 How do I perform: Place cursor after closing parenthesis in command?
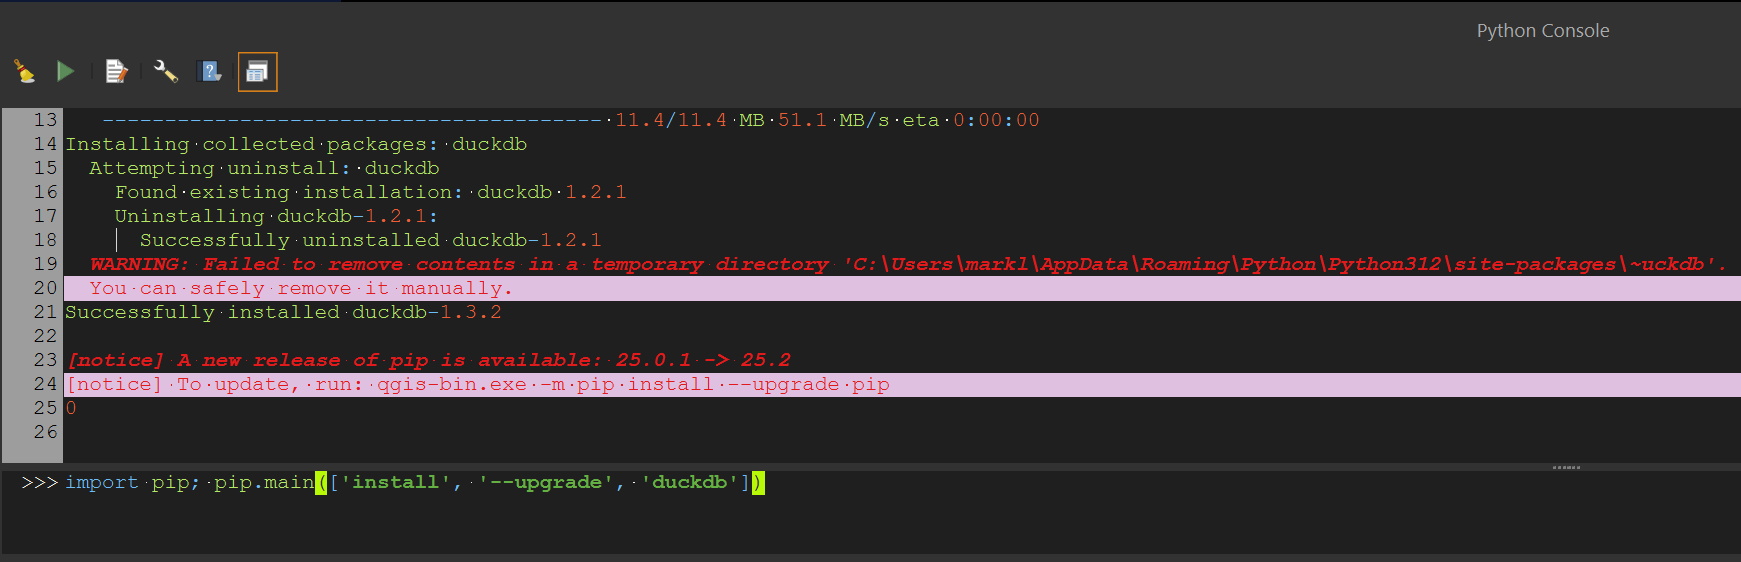point(766,483)
